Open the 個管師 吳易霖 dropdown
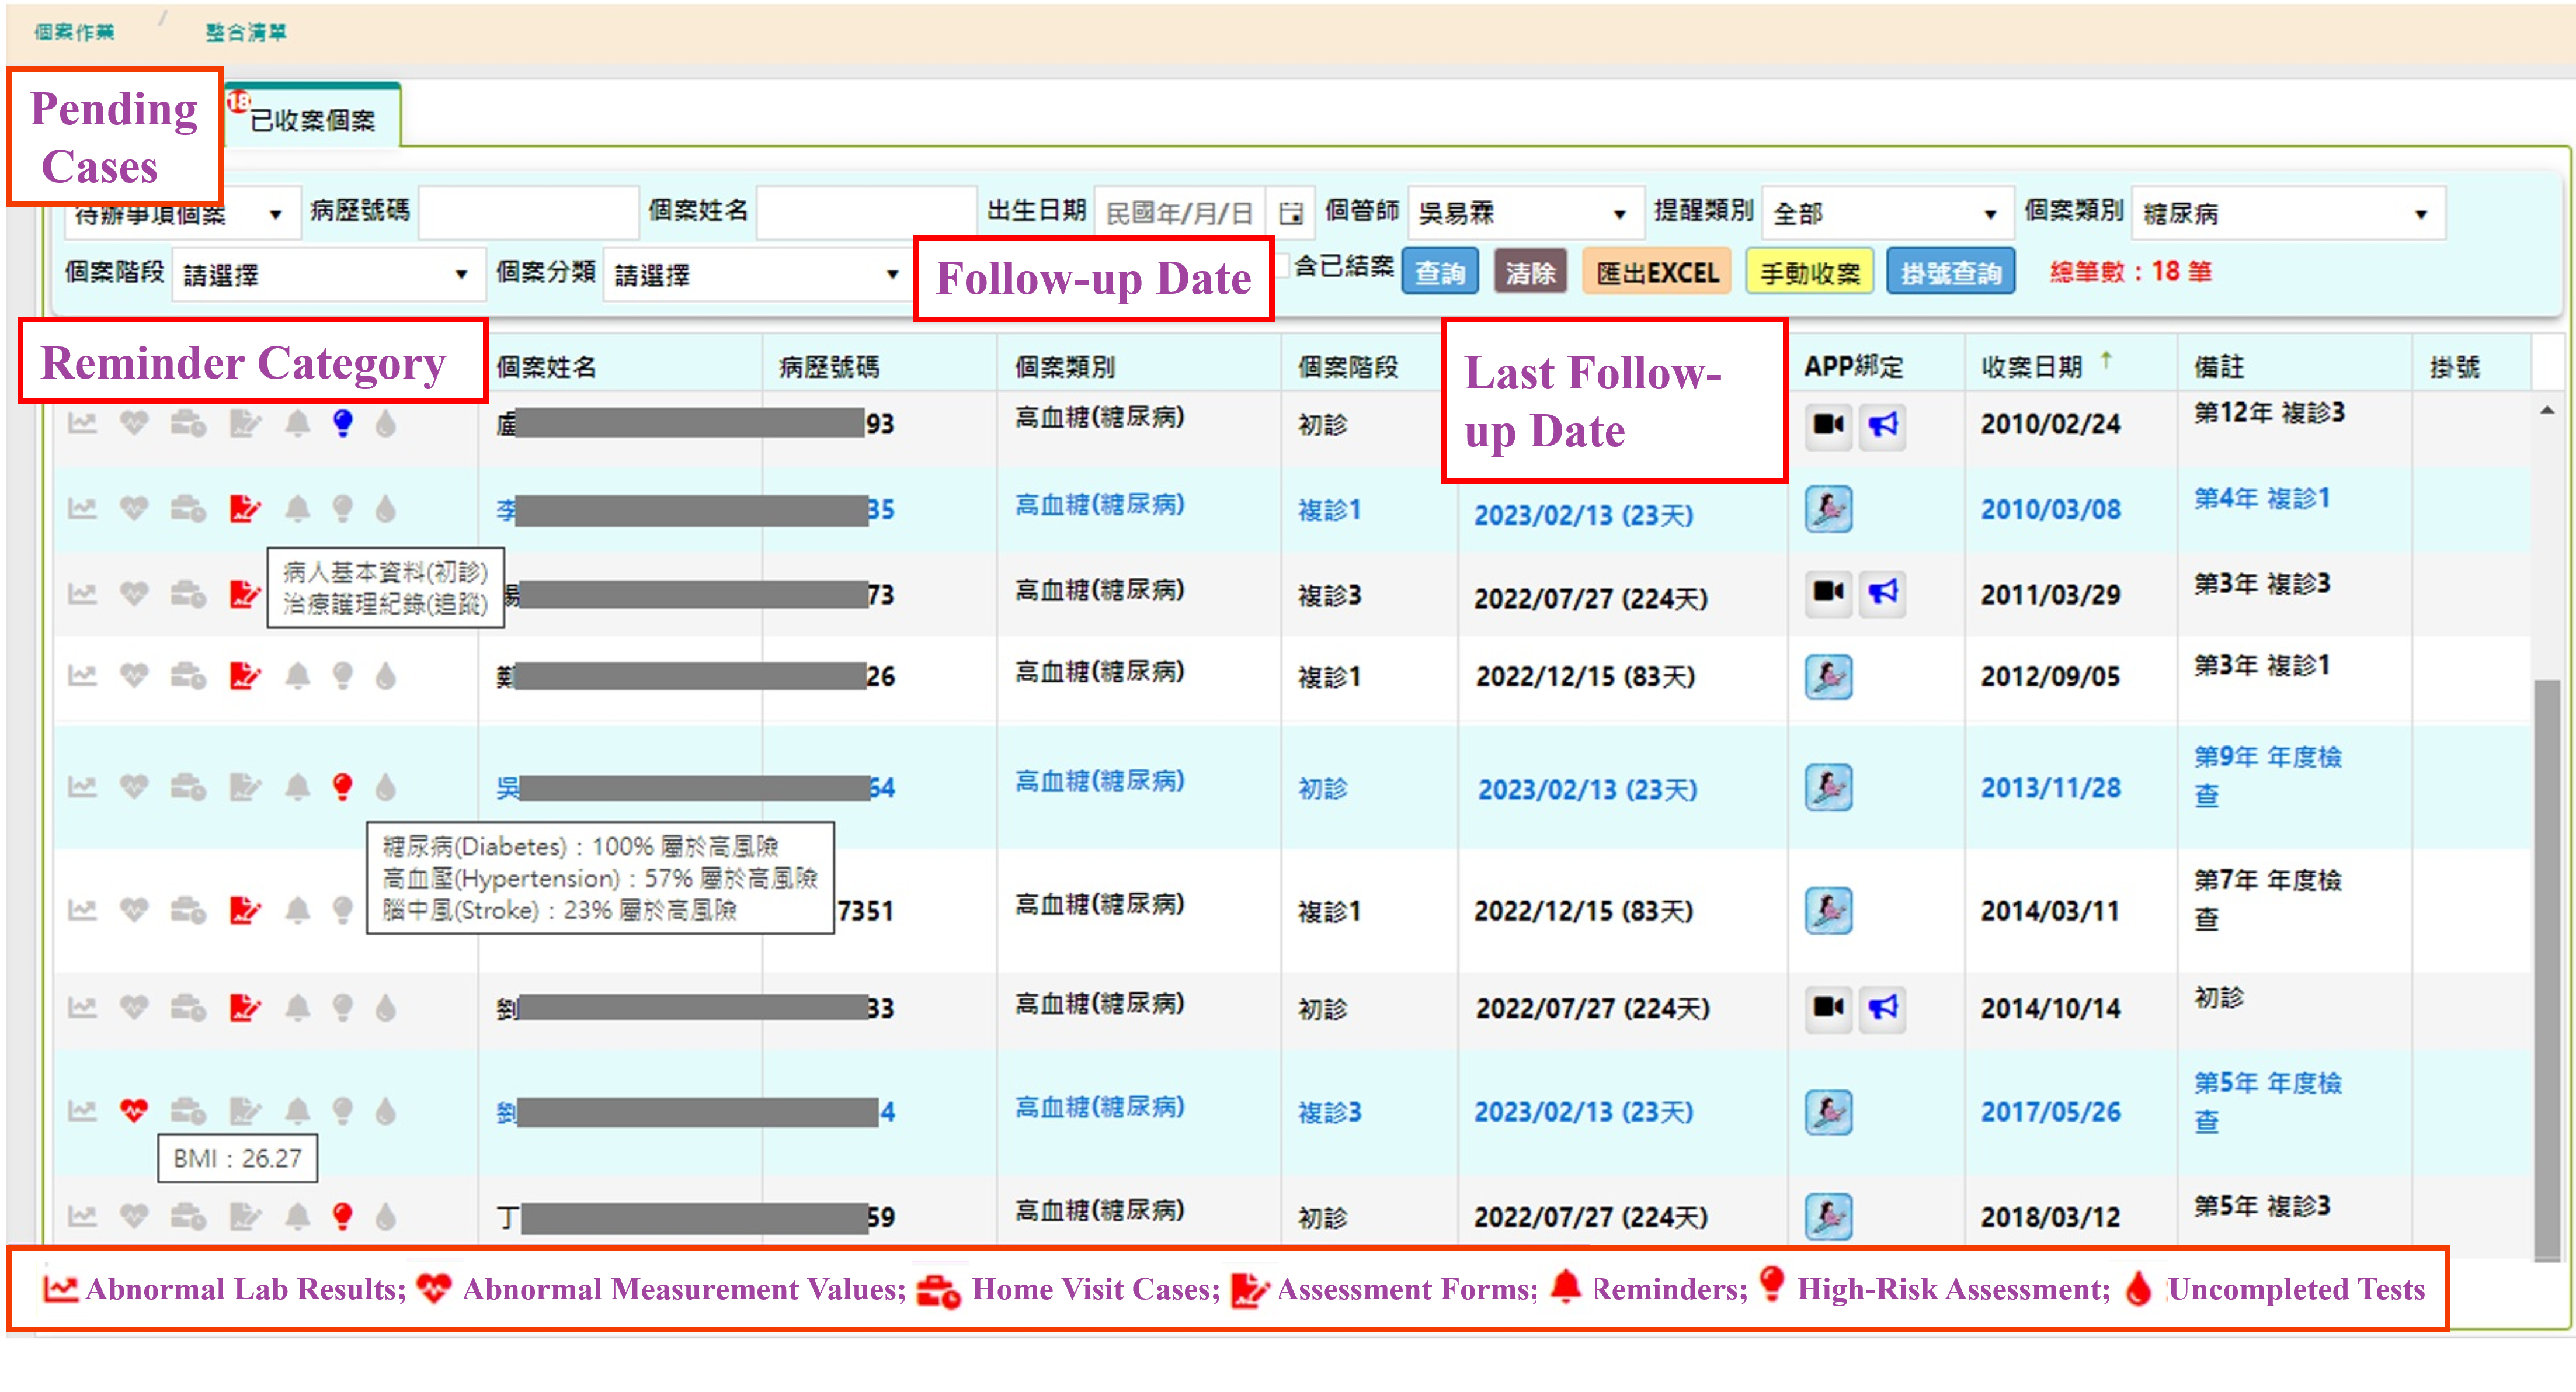The image size is (2576, 1392). point(1525,213)
